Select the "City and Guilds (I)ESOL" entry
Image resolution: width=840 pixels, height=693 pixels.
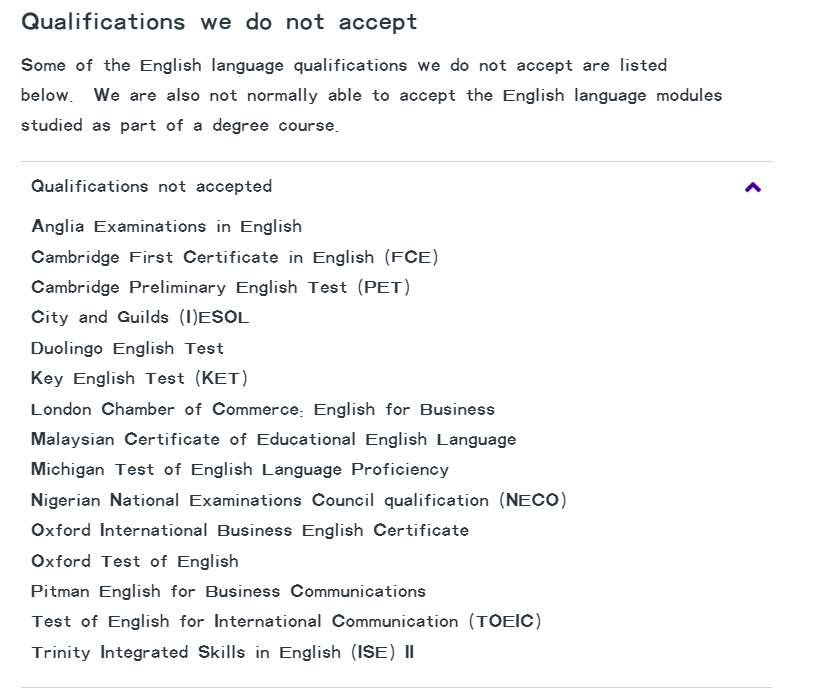pos(140,318)
